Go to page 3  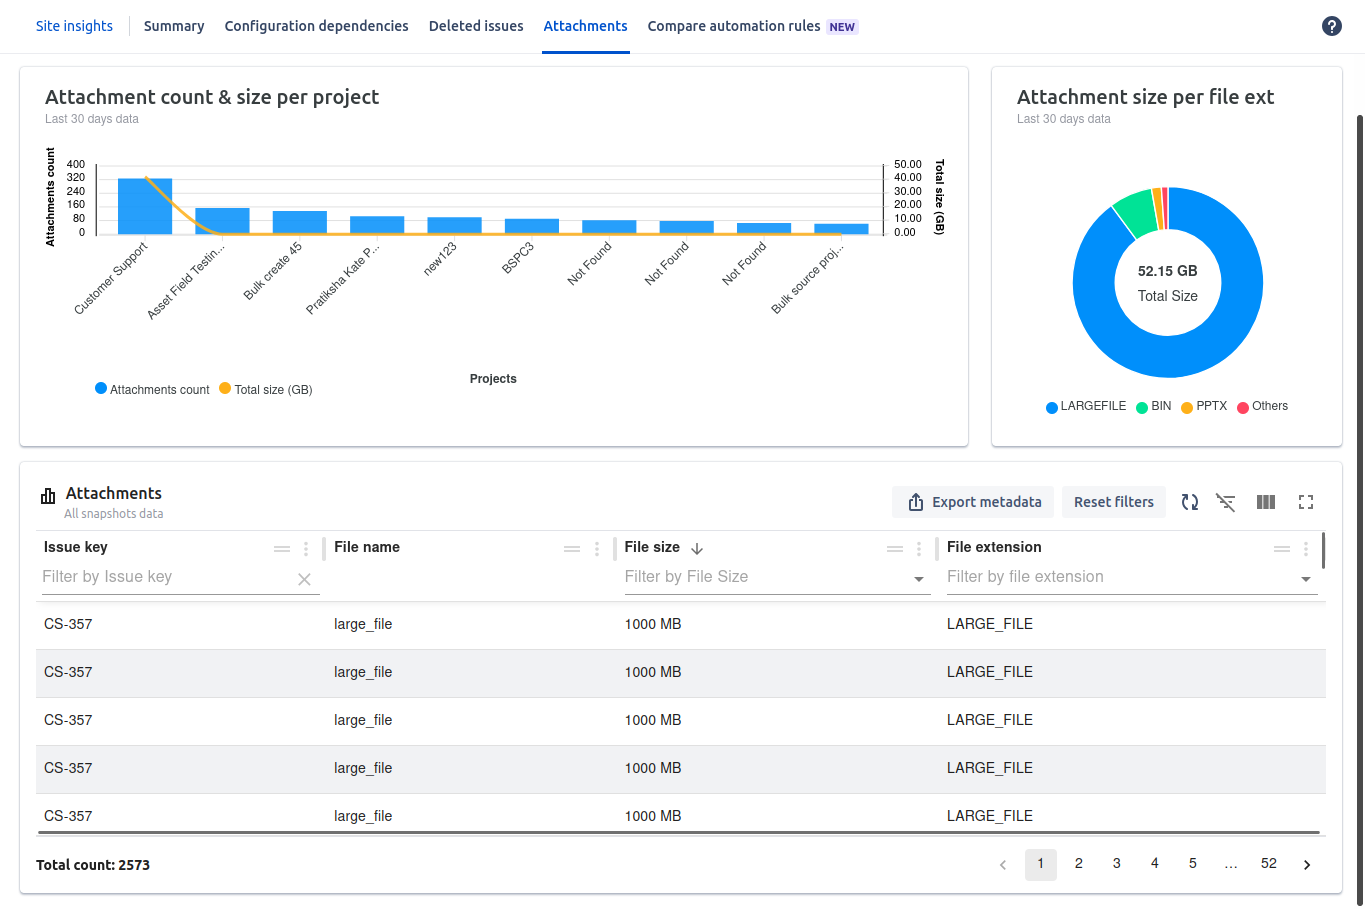[1117, 864]
